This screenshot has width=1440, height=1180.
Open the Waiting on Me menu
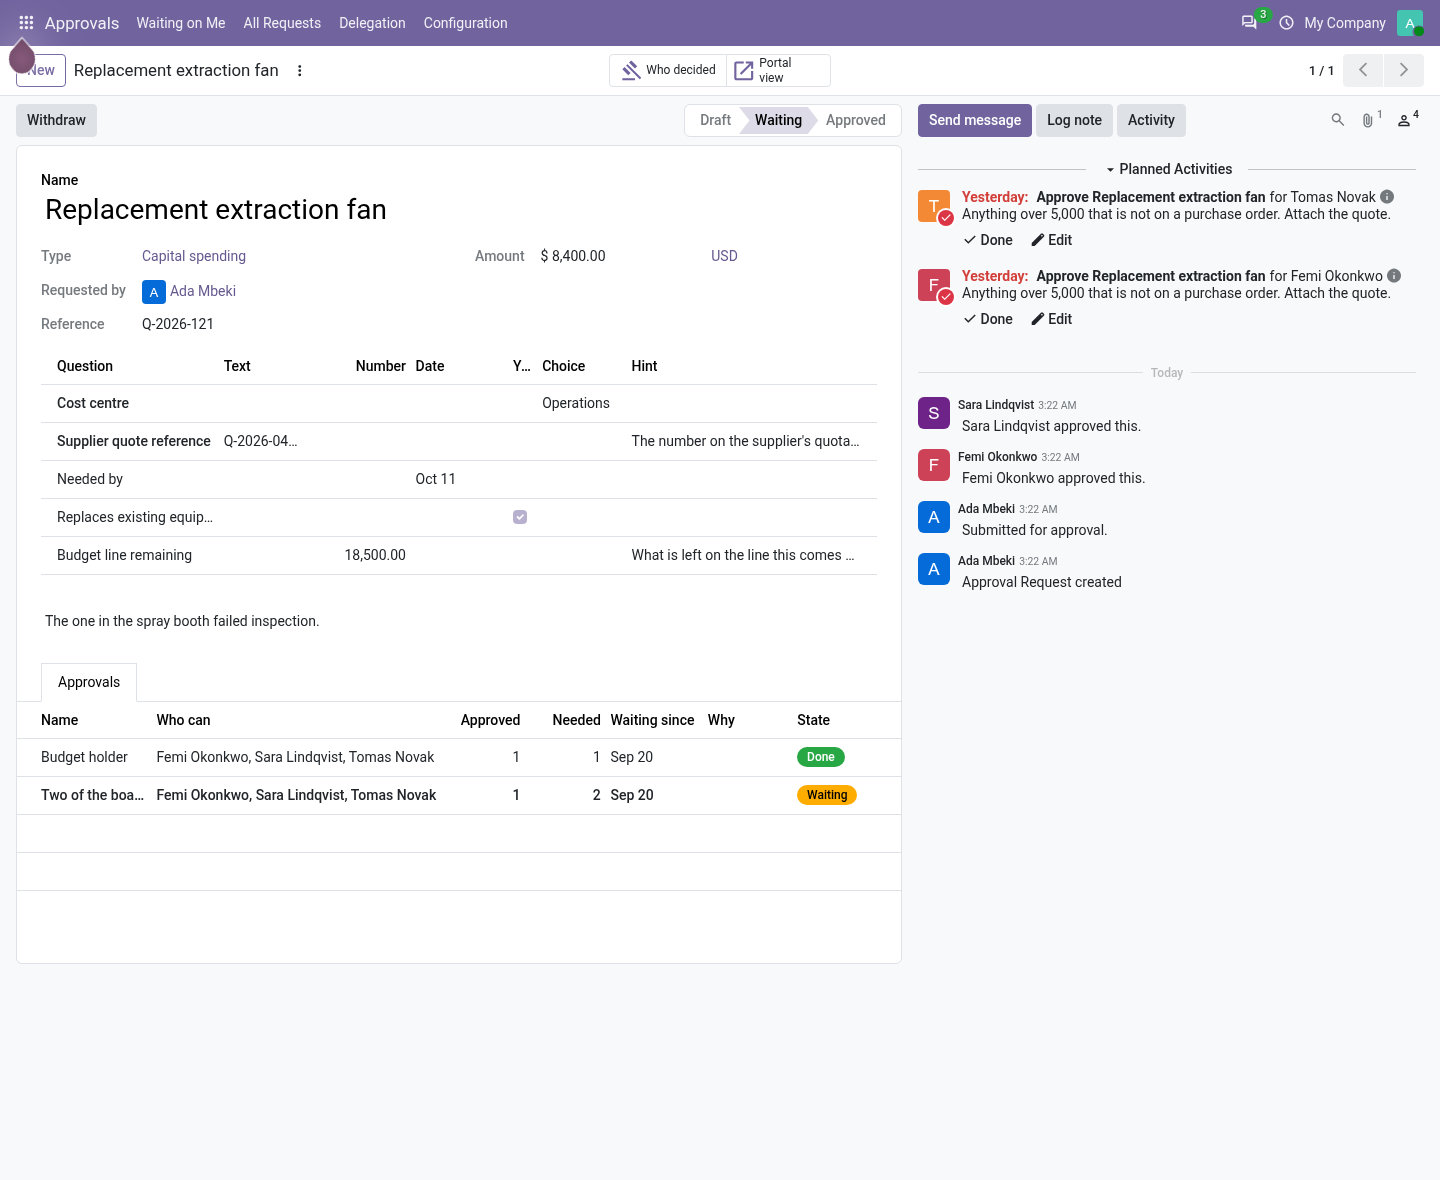tap(181, 23)
